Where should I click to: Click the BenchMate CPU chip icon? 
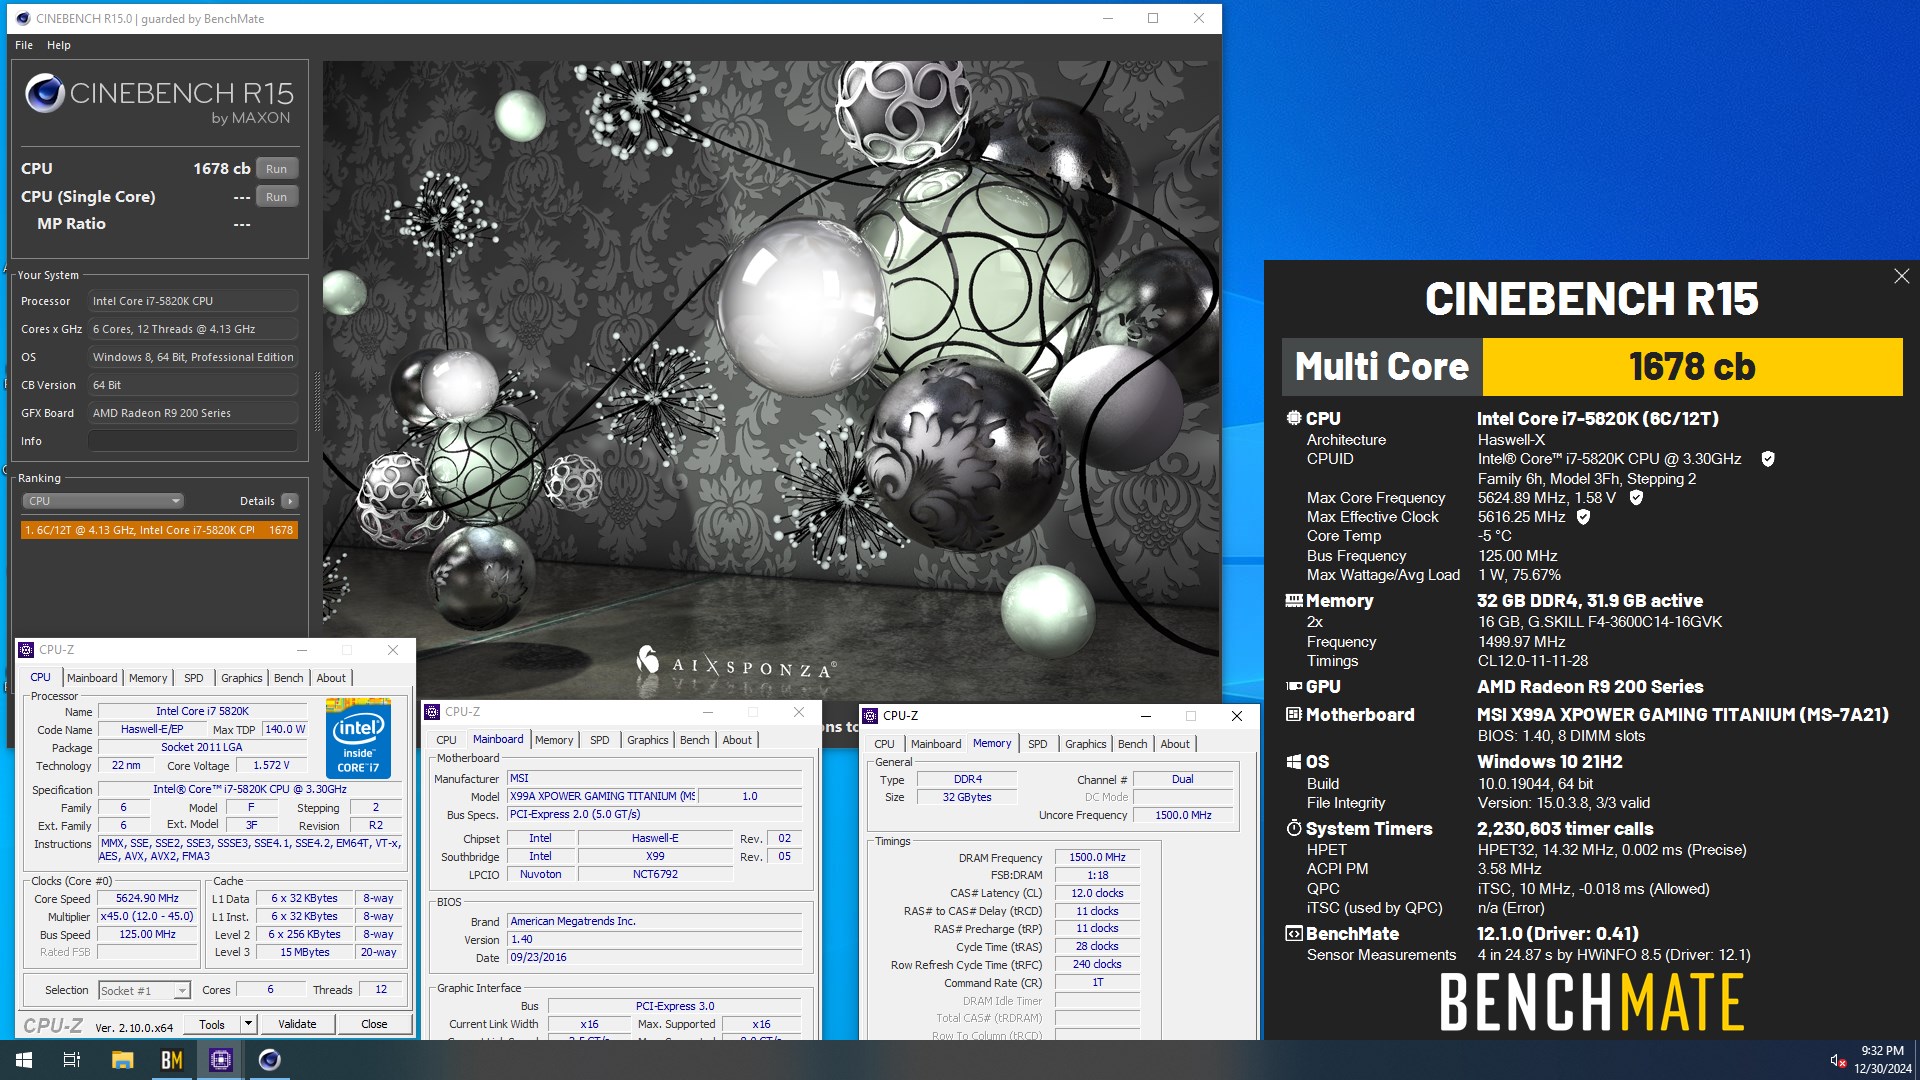coord(1294,418)
